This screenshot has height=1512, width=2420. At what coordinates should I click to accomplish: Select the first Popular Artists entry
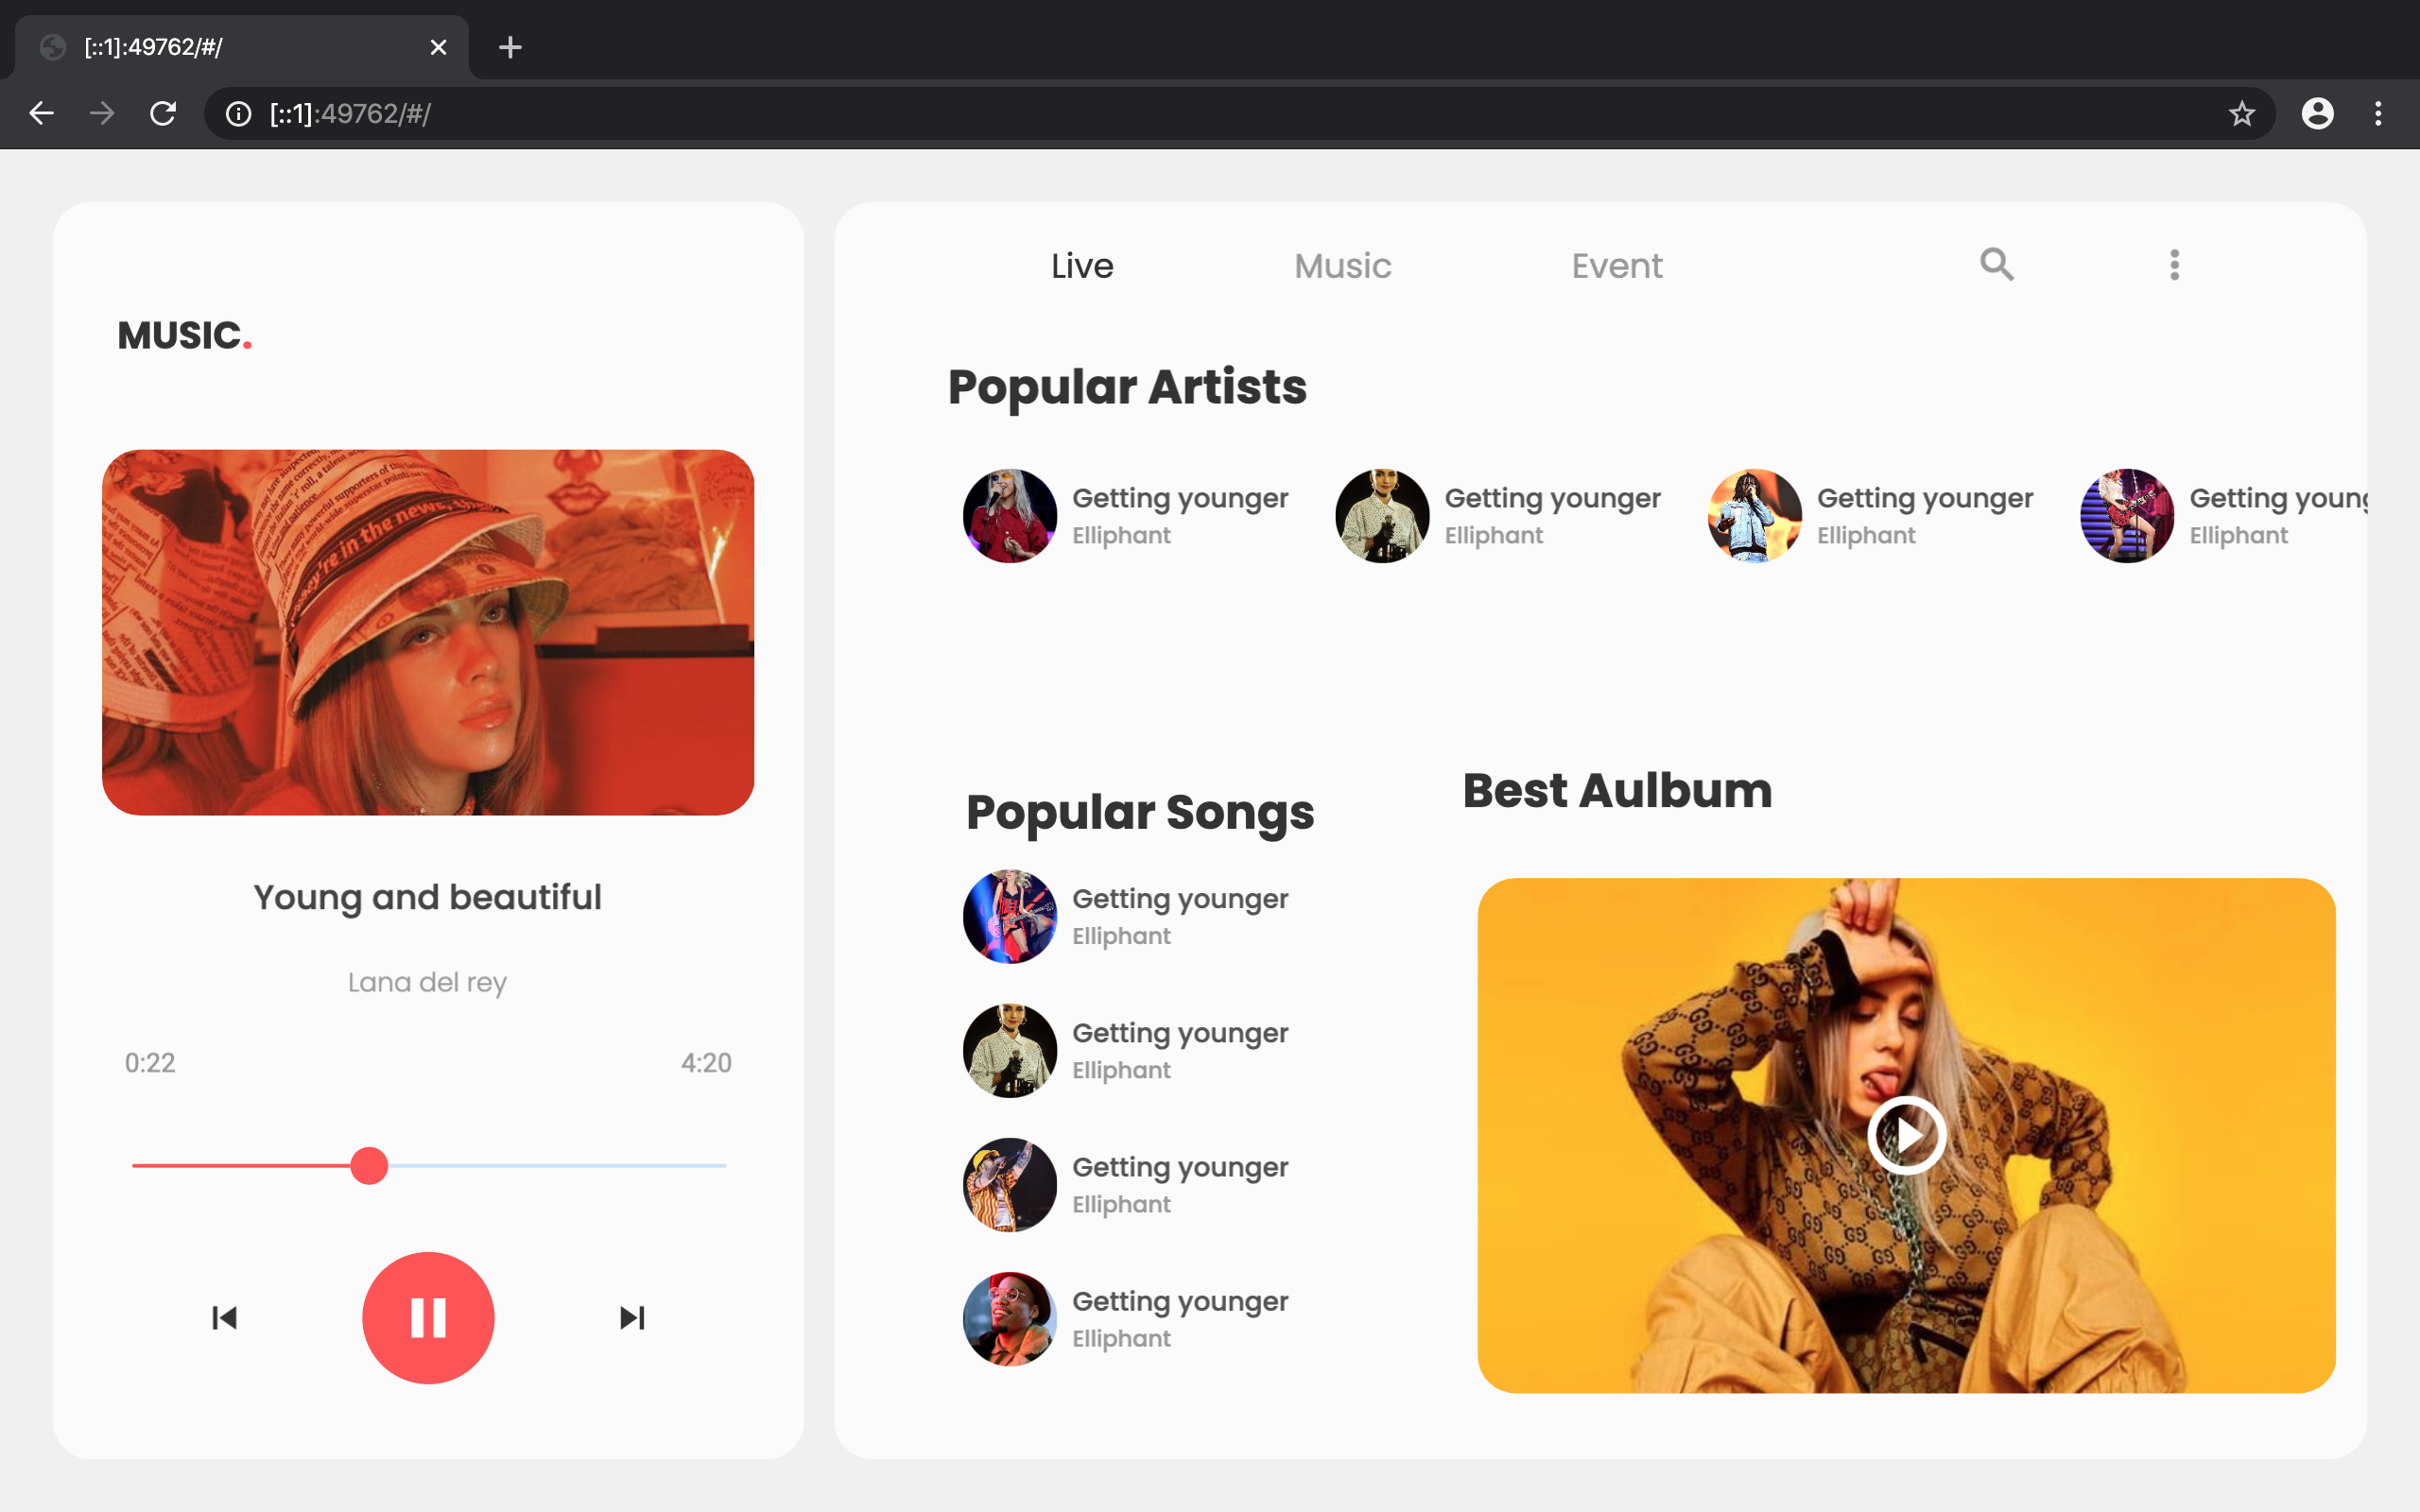[1125, 515]
